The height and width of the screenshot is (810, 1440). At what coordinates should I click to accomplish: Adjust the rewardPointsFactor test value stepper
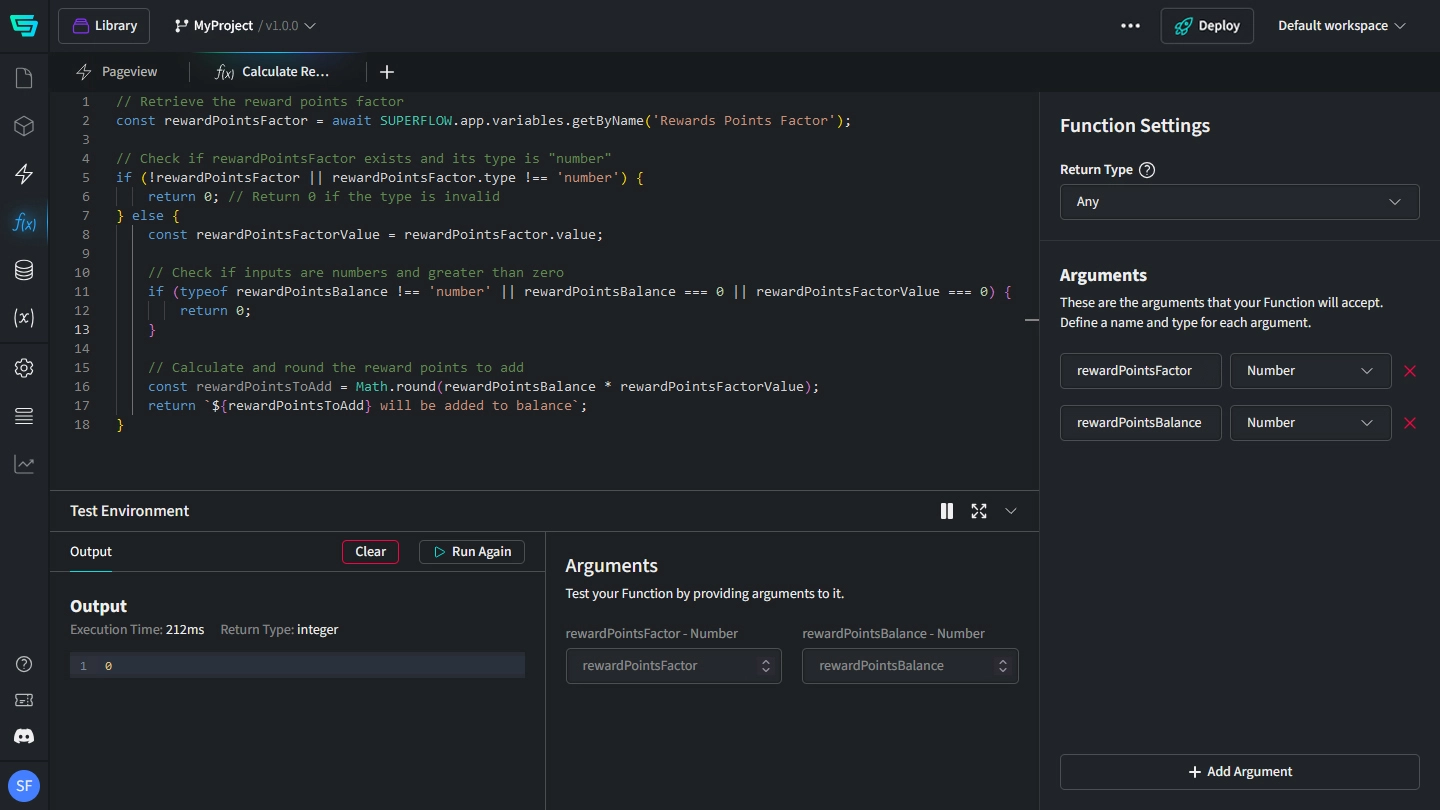click(765, 666)
